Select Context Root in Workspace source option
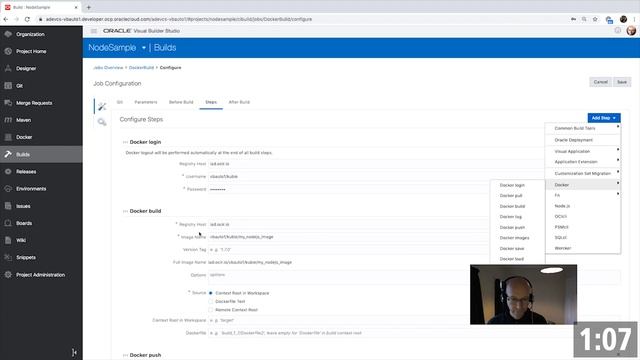Screen dimensions: 640x360 [211, 293]
